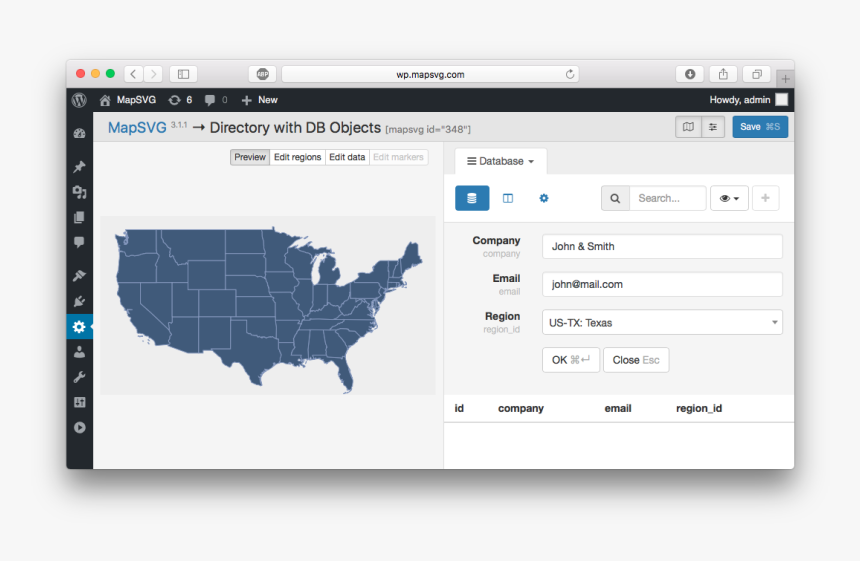Open the Region US-TX: Texas dropdown

pyautogui.click(x=662, y=322)
